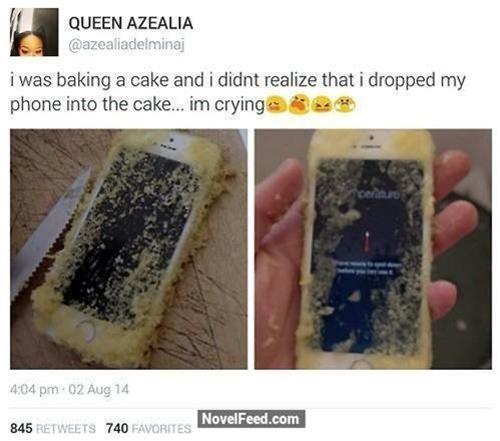Click the QUEEN AZEALIA display name
The height and width of the screenshot is (441, 500).
click(x=131, y=23)
